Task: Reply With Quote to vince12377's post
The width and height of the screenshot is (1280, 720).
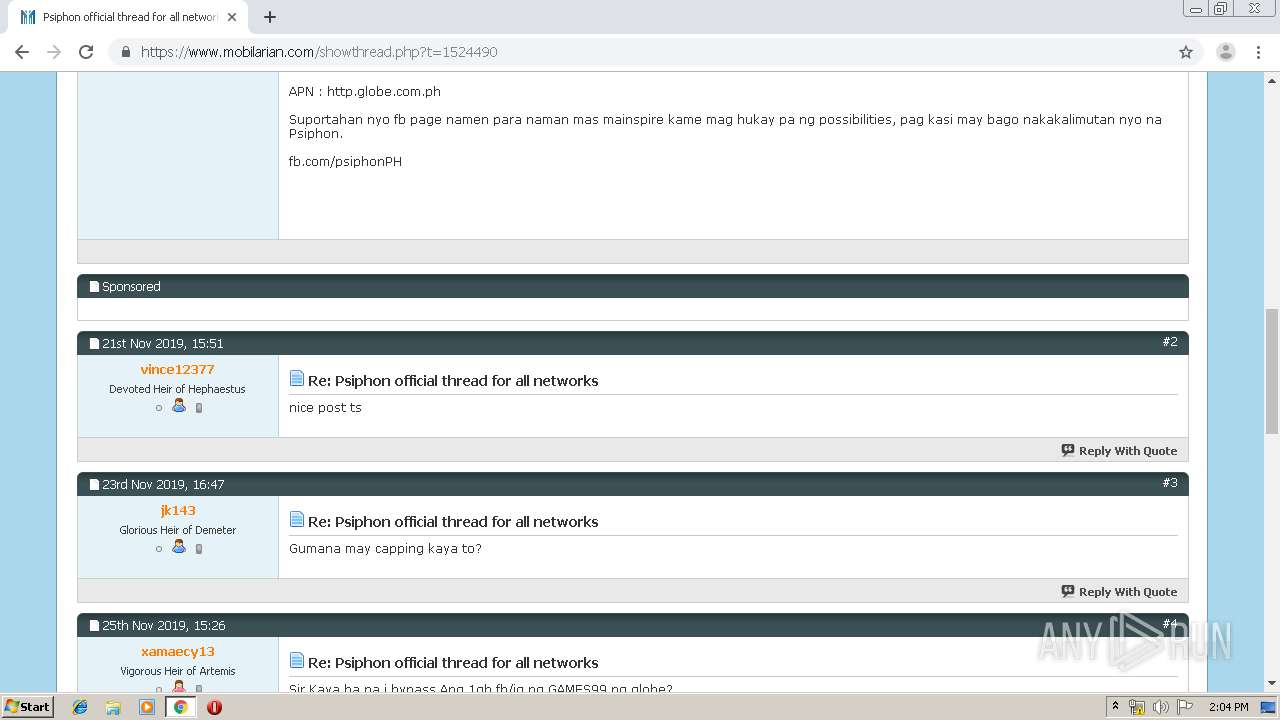Action: pos(1119,451)
